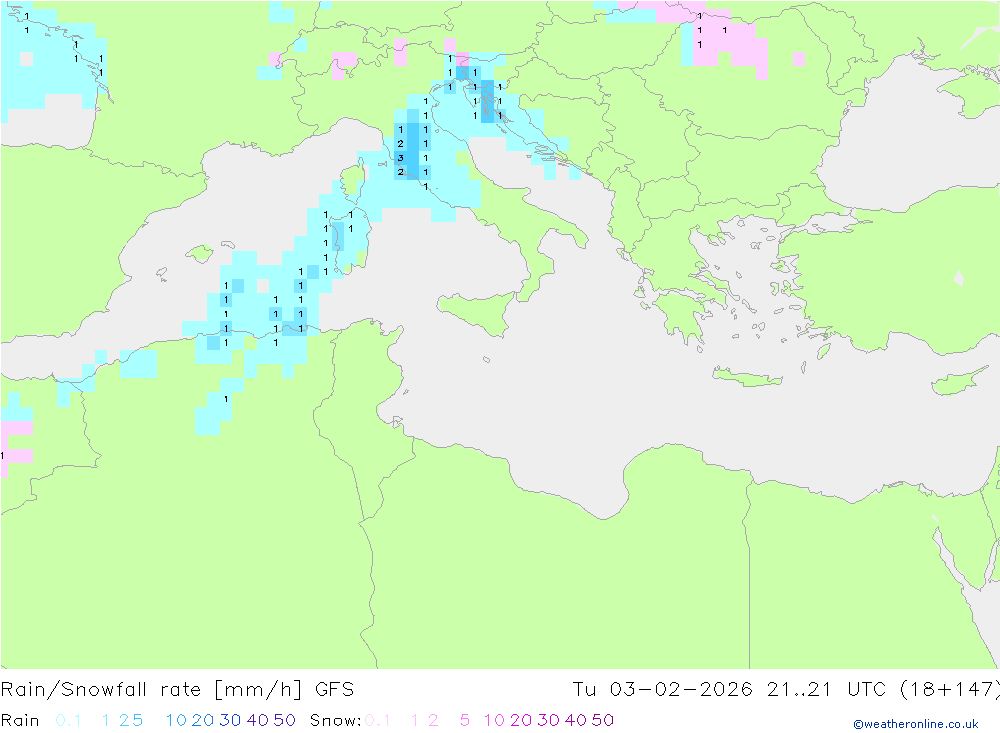Screen dimensions: 1000x733
Task: Choose snow legend value 40
Action: [576, 720]
